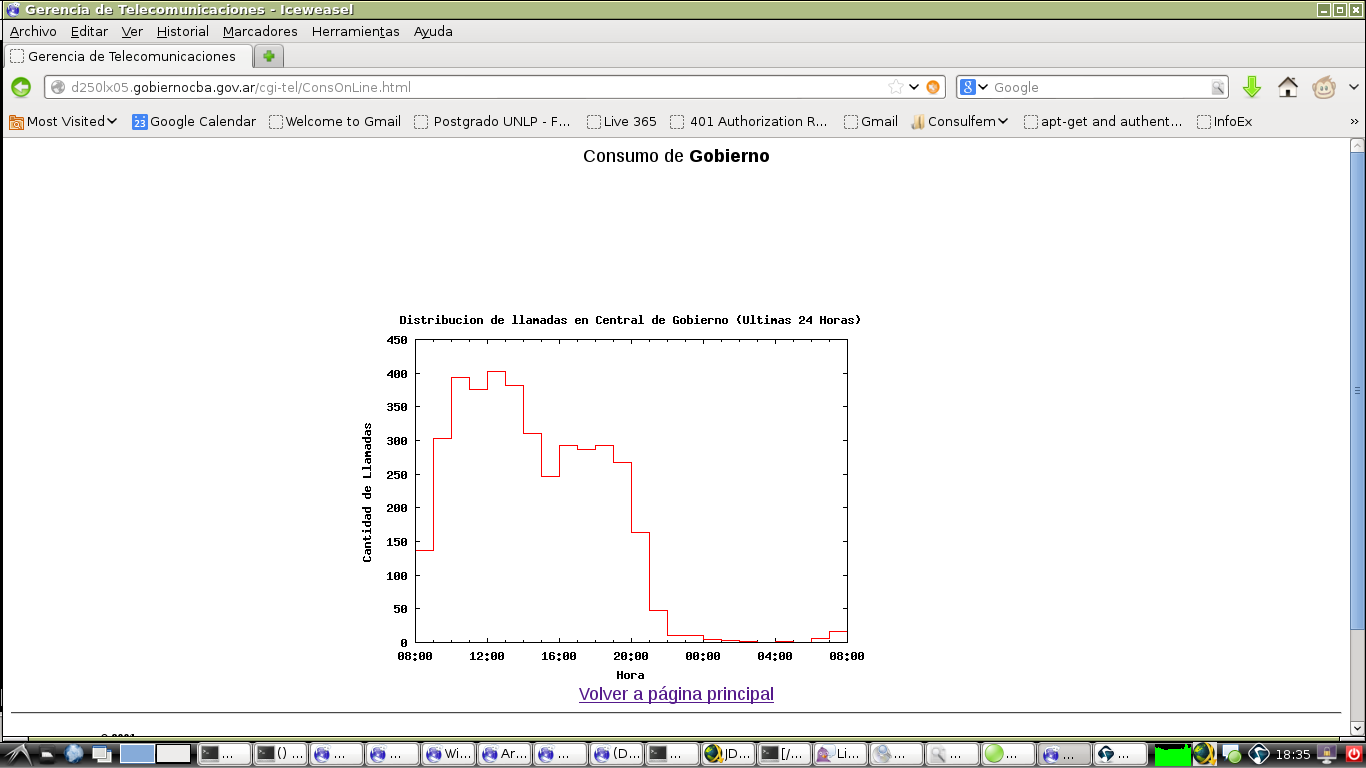1366x768 pixels.
Task: Open a new tab with plus button
Action: [x=269, y=56]
